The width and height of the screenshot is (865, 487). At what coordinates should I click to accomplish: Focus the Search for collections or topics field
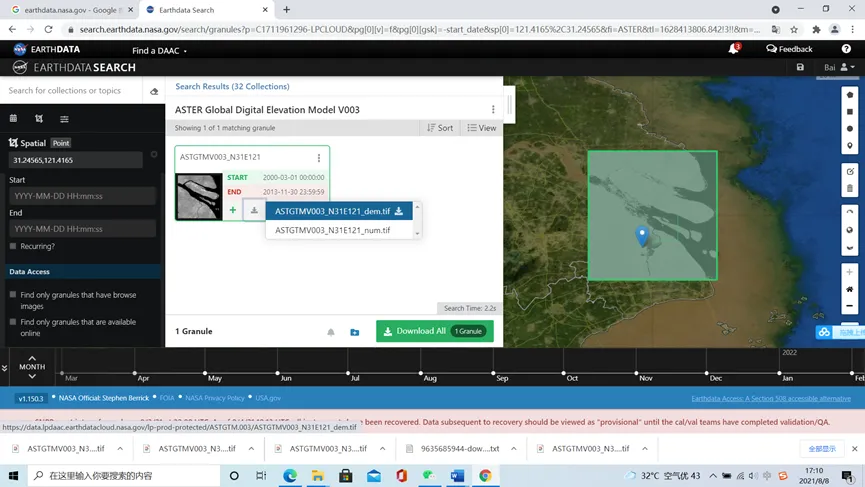72,90
